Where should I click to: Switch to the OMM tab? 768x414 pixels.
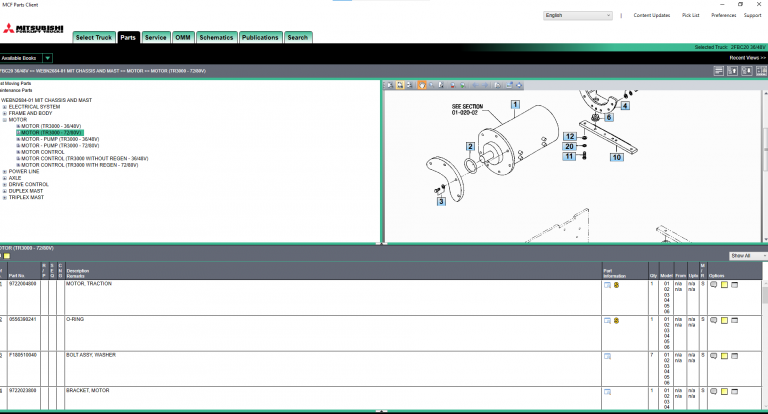click(183, 37)
